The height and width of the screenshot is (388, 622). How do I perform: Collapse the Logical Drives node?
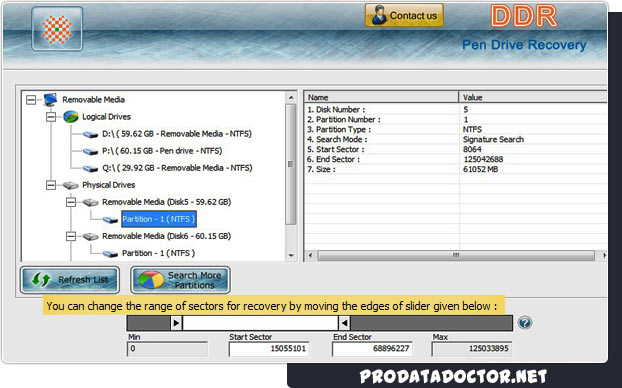click(x=51, y=117)
